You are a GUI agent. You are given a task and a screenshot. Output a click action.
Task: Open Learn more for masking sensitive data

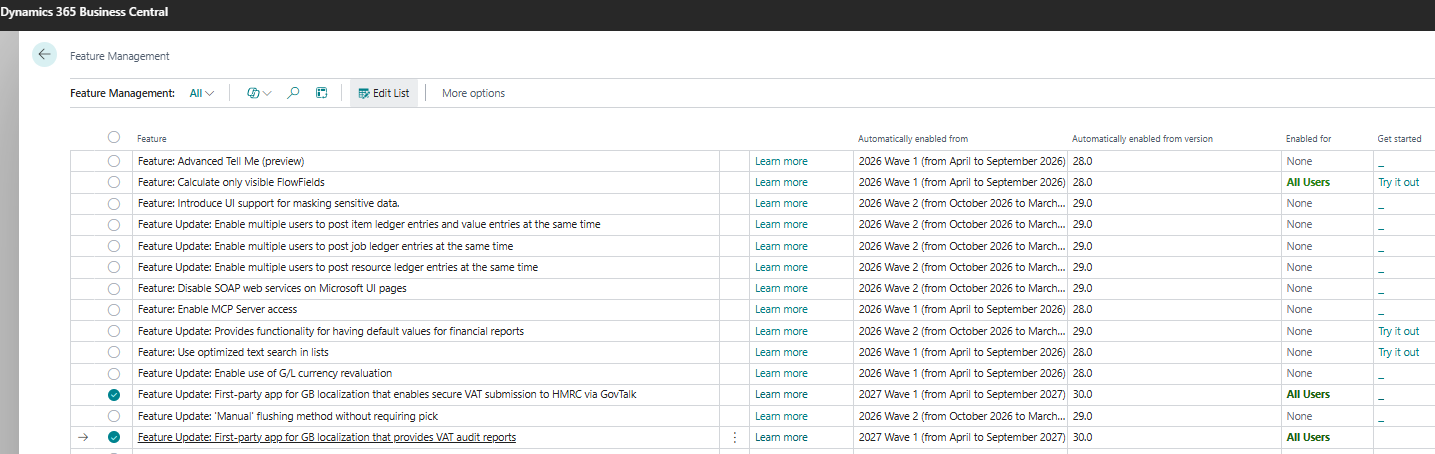click(781, 203)
